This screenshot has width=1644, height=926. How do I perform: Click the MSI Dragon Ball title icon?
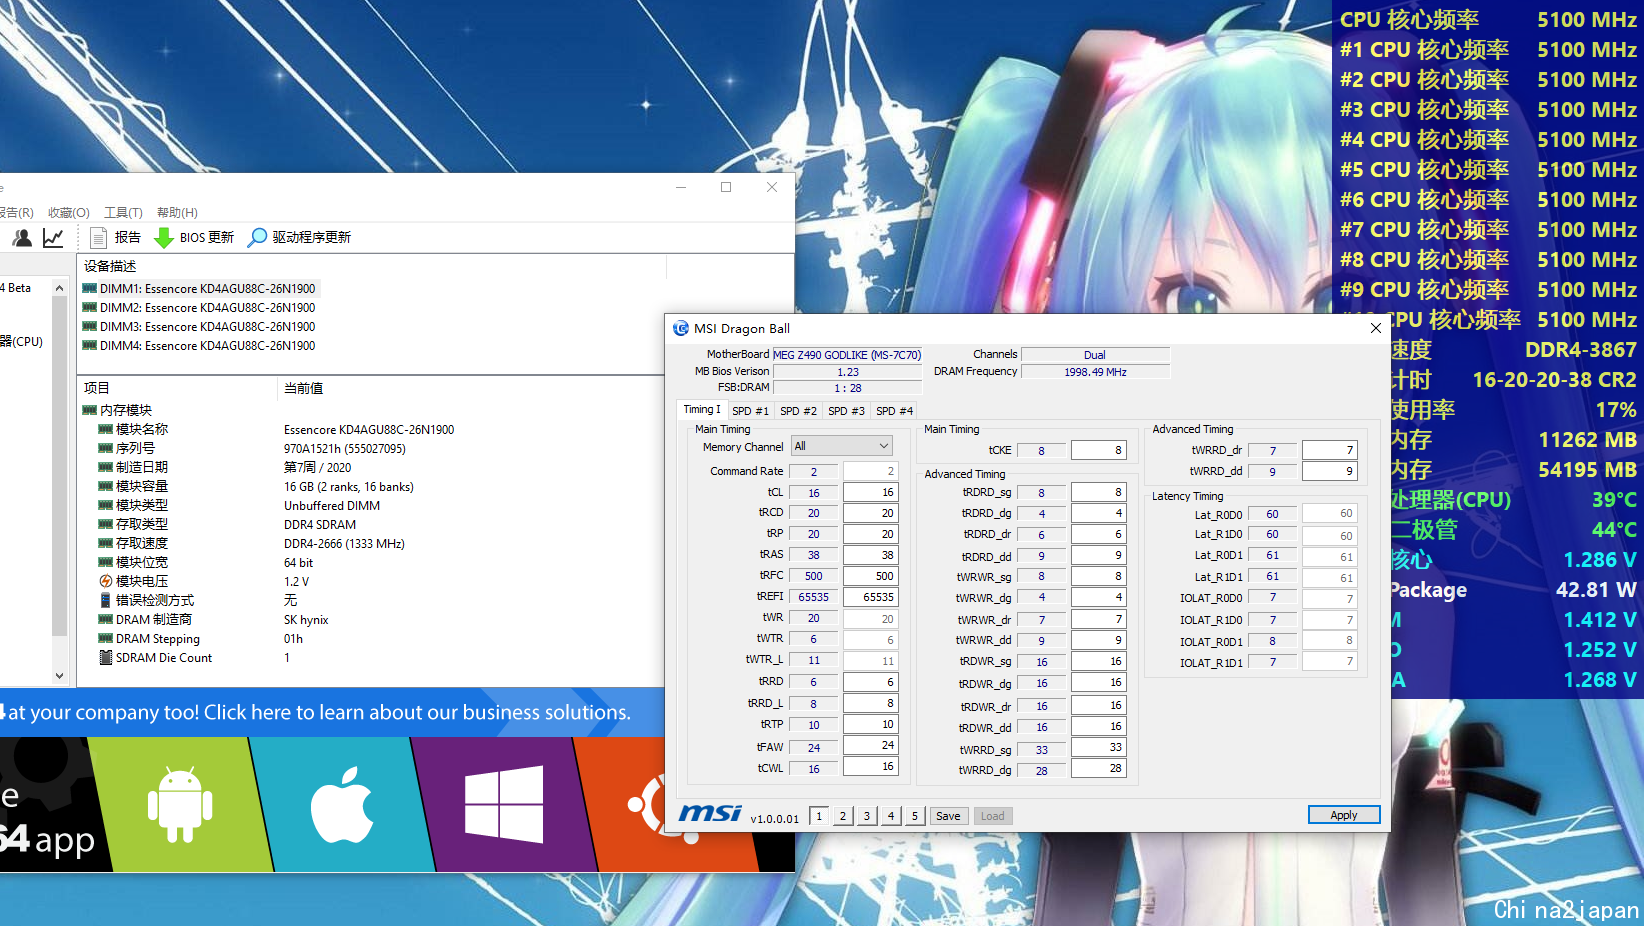point(681,328)
